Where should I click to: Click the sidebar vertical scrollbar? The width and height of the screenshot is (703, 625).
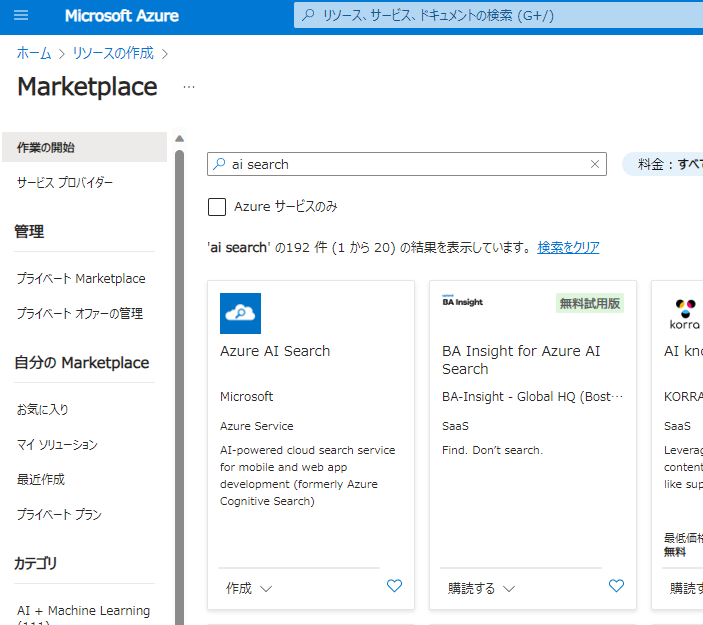tap(179, 386)
